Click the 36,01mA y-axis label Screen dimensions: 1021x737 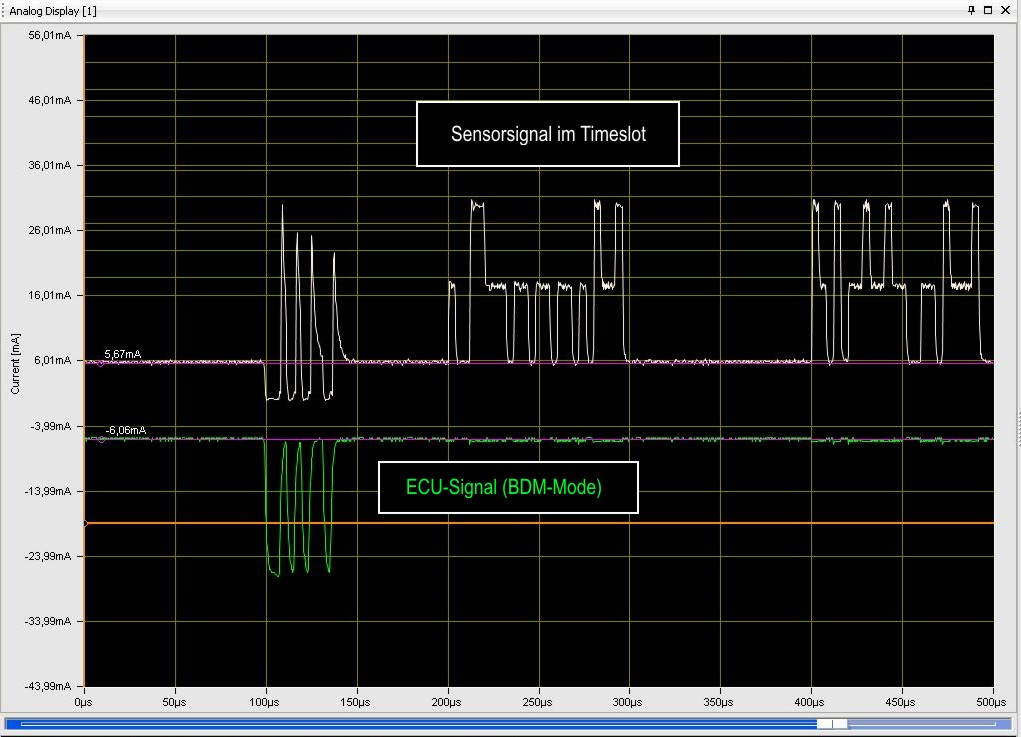tap(49, 165)
